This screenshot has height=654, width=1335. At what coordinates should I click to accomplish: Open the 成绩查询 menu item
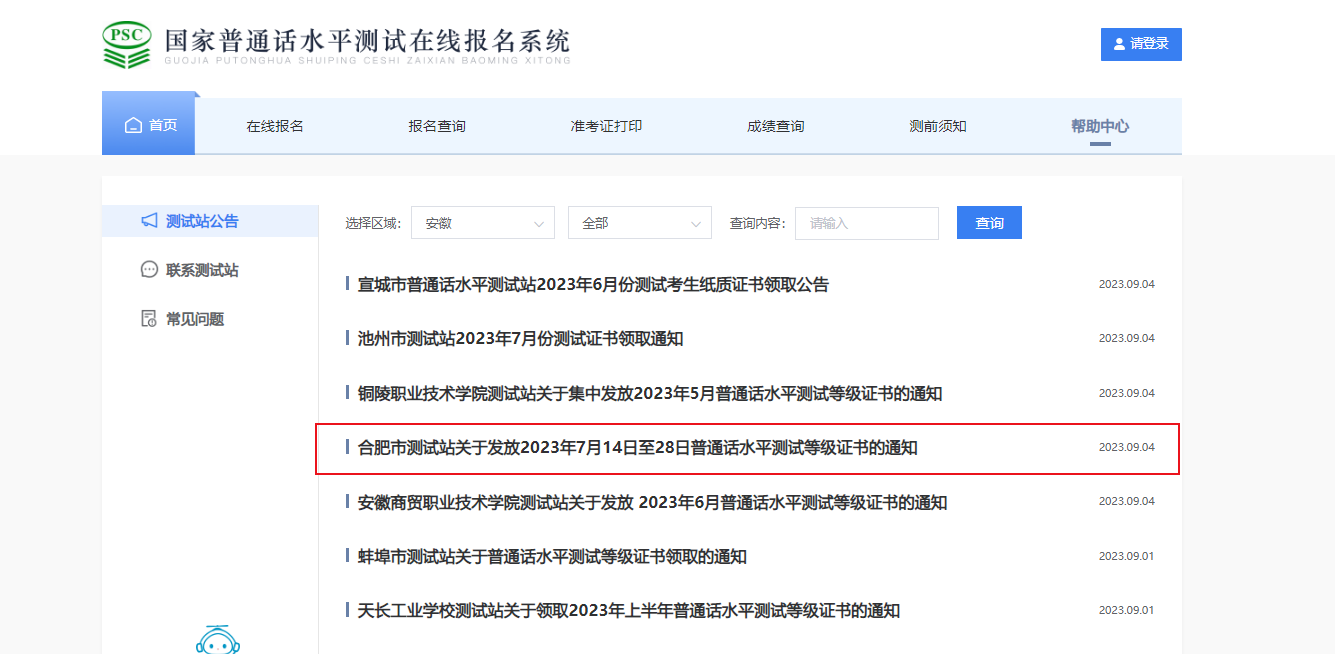click(775, 126)
